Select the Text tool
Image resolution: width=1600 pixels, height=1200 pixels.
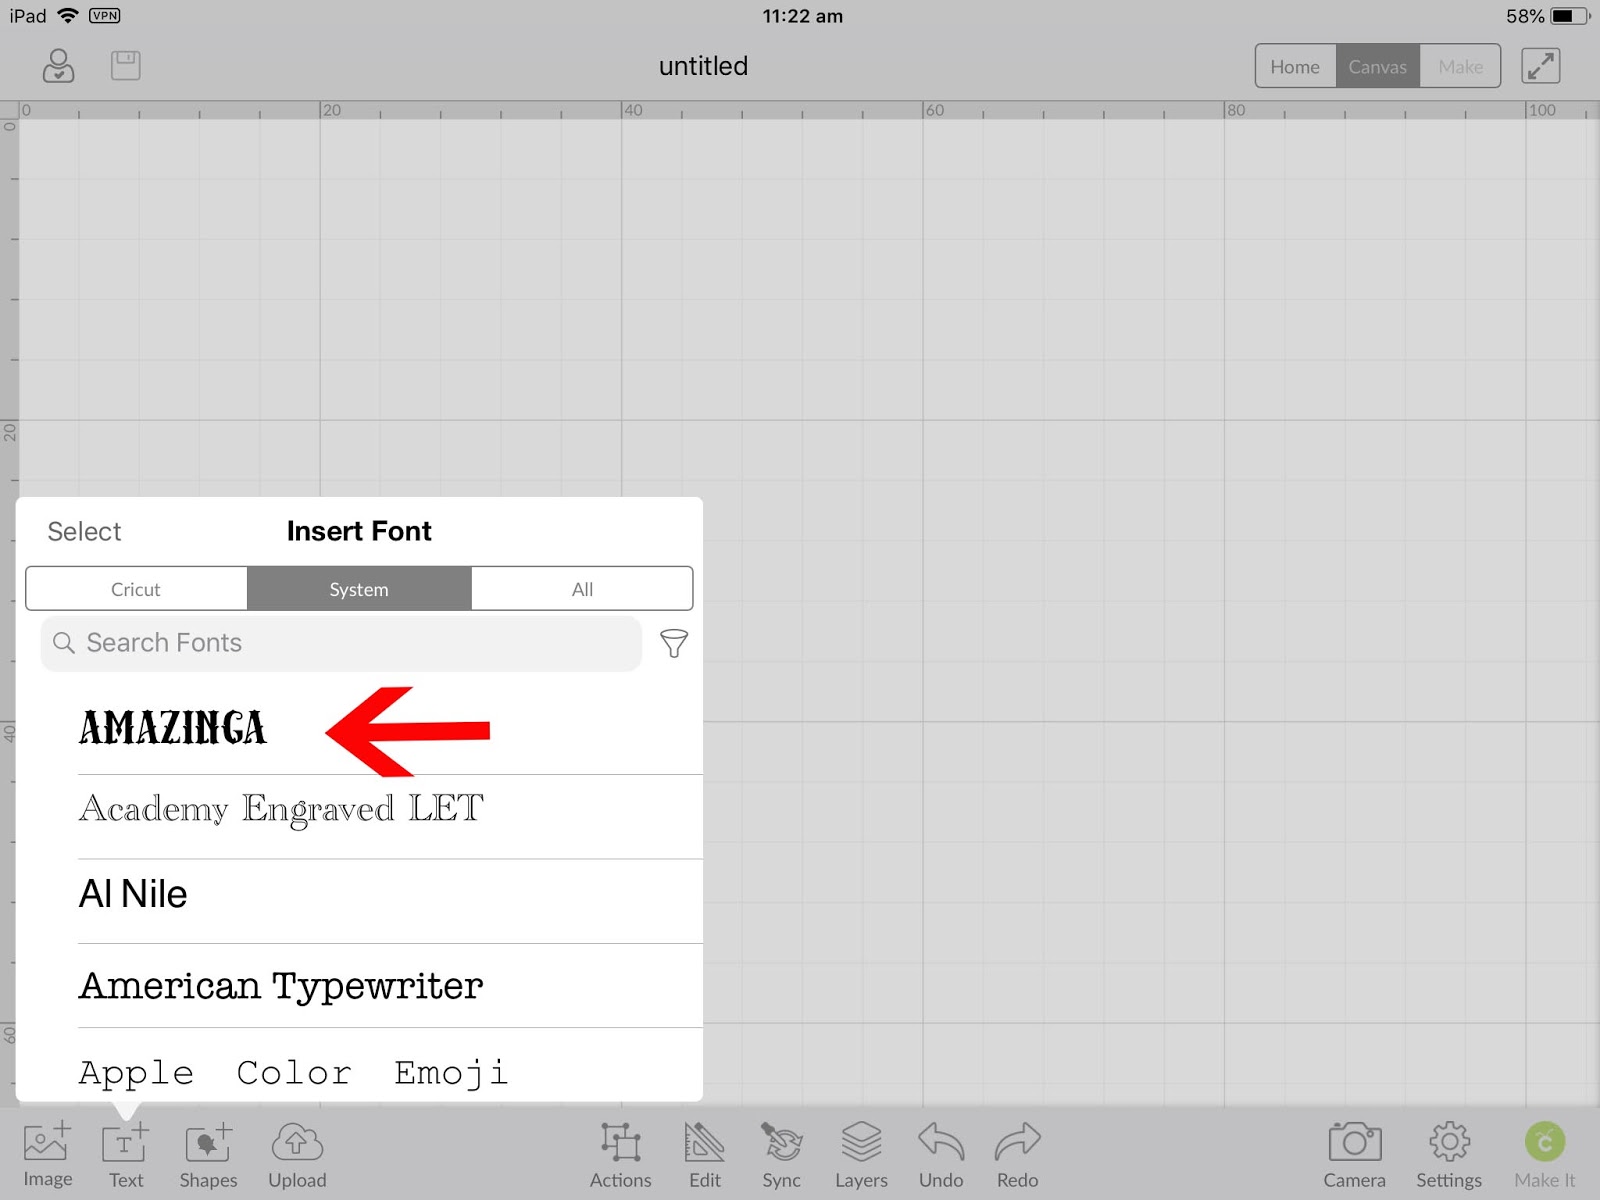(126, 1155)
